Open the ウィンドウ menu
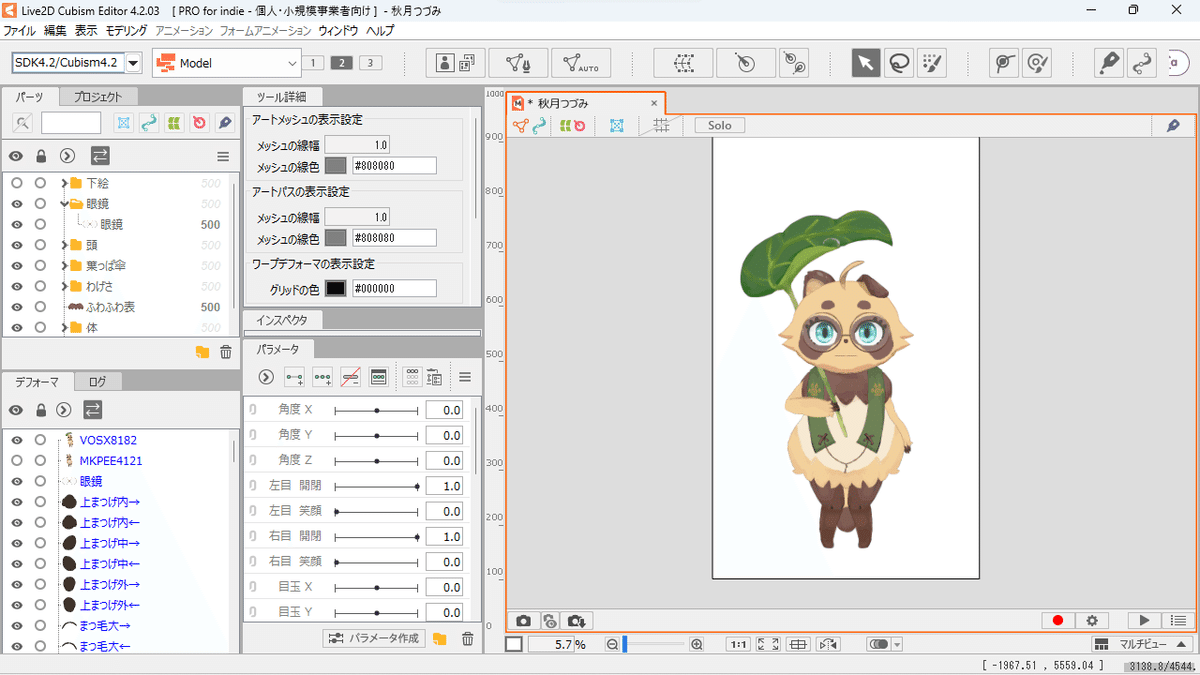 [338, 31]
